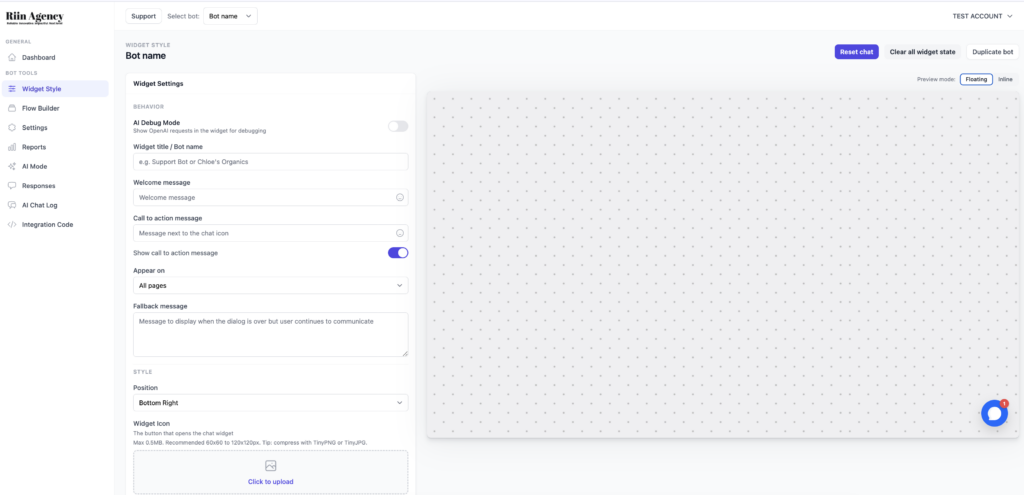The image size is (1024, 495).
Task: Click the Dashboard home icon in sidebar
Action: point(12,58)
